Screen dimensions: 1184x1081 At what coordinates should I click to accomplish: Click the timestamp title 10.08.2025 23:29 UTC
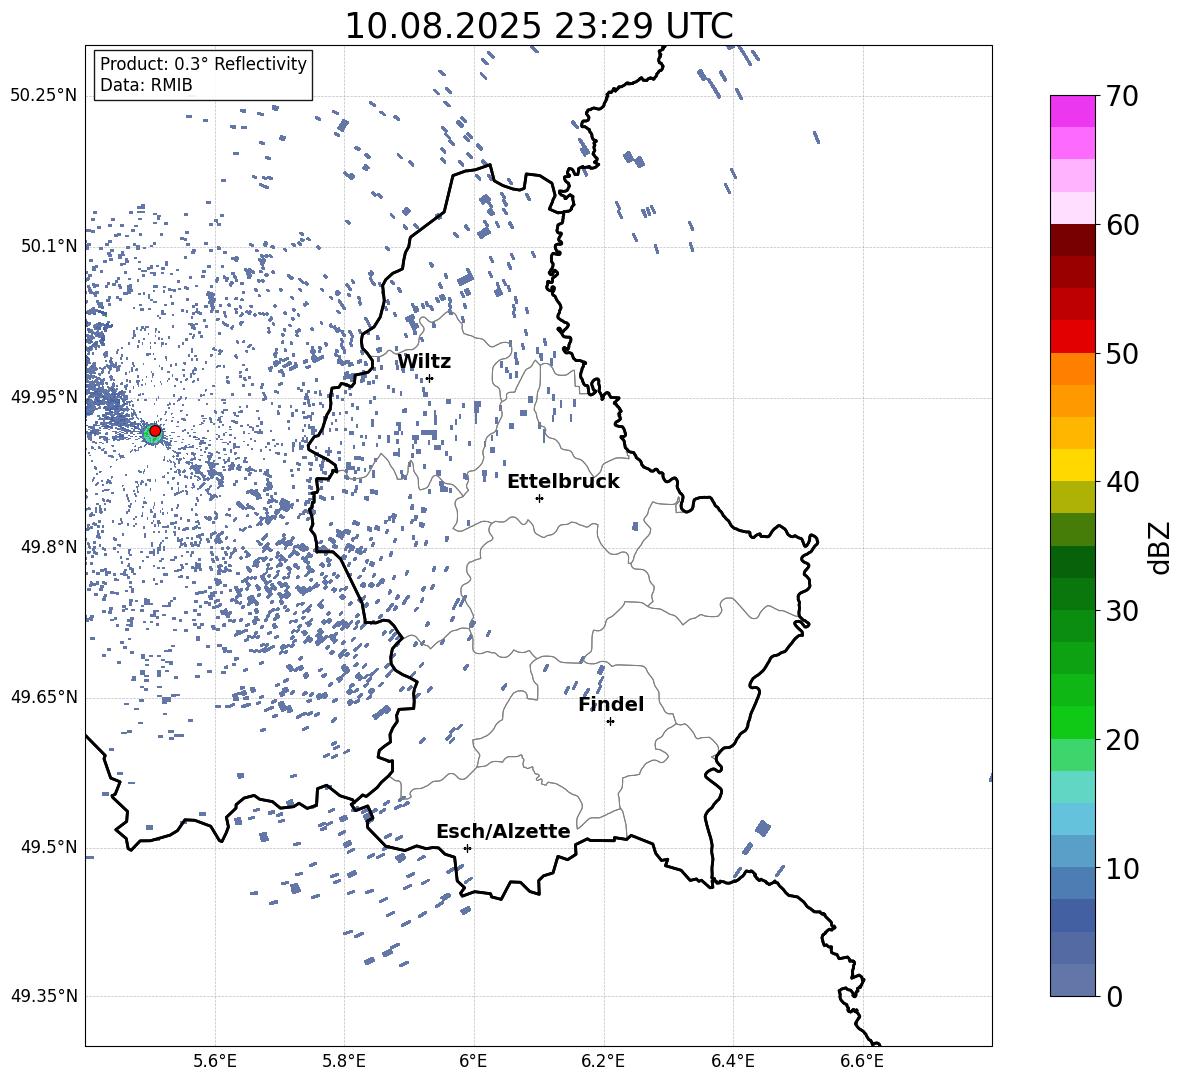click(x=539, y=26)
